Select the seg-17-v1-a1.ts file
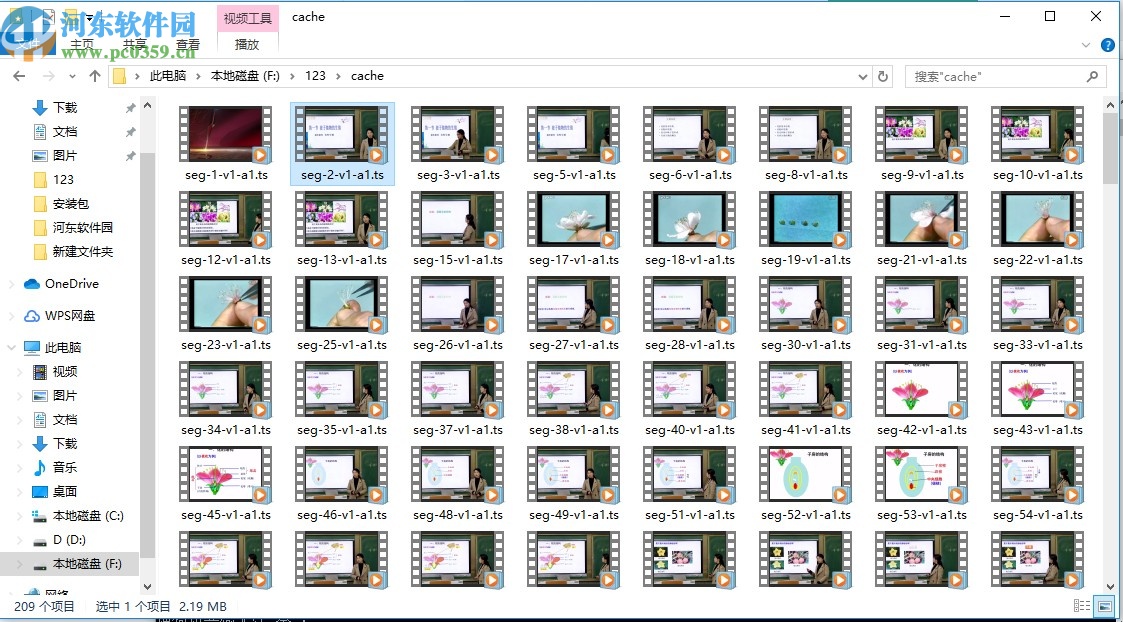 click(574, 229)
